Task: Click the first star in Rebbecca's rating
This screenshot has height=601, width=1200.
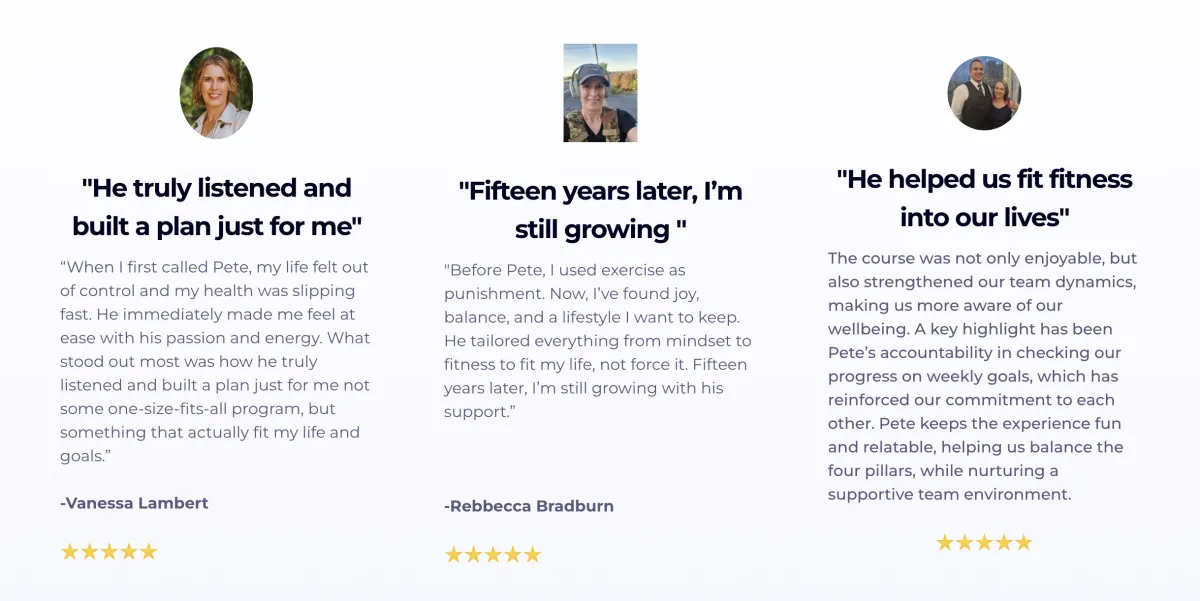Action: point(454,554)
